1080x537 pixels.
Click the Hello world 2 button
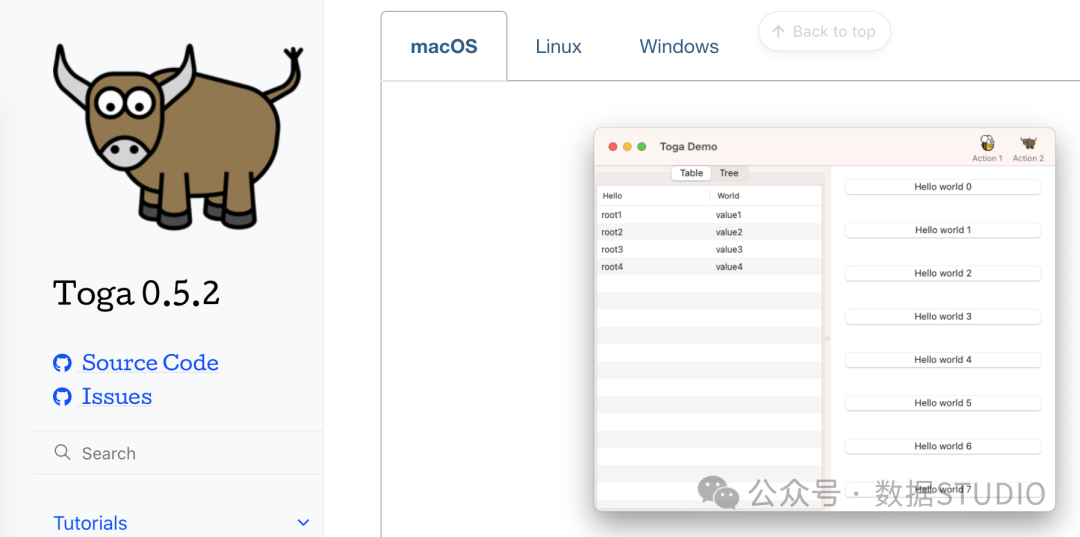[943, 273]
